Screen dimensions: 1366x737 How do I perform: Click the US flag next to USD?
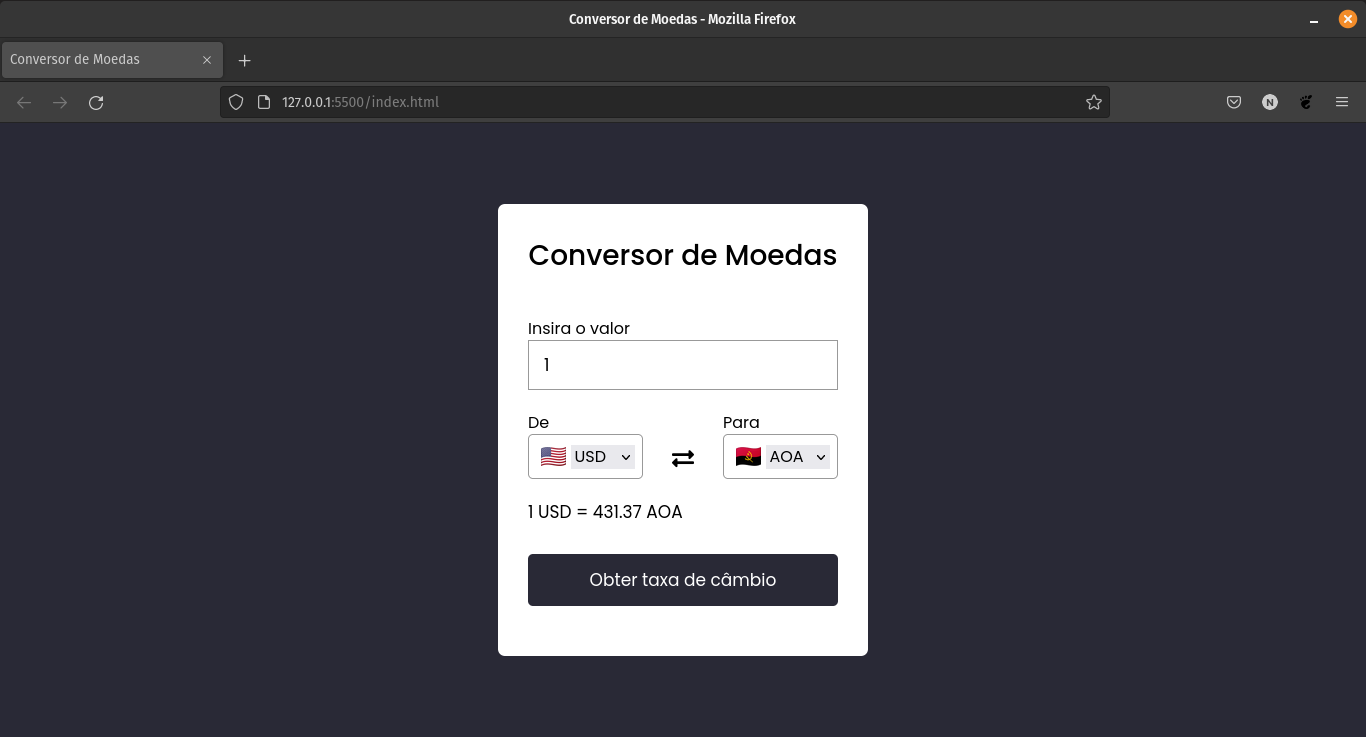[552, 456]
